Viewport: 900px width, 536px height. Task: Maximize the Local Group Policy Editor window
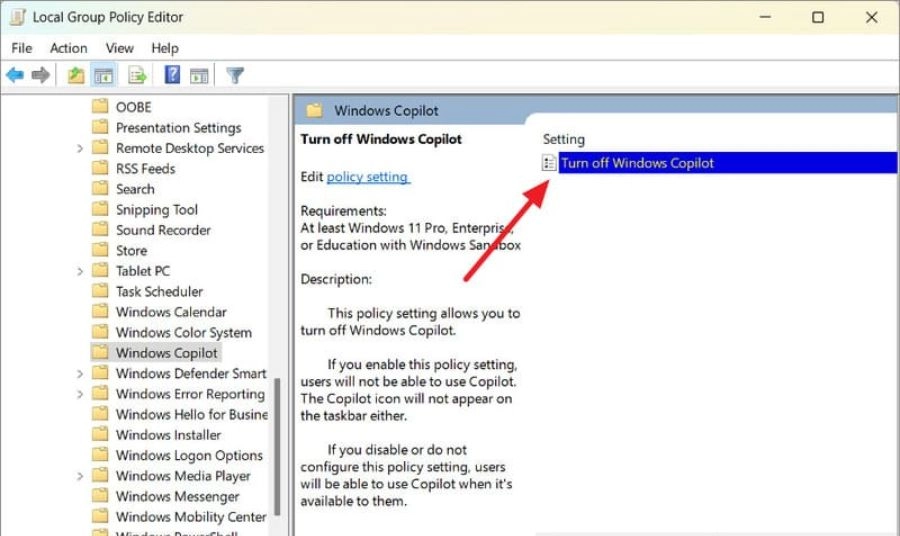tap(818, 17)
